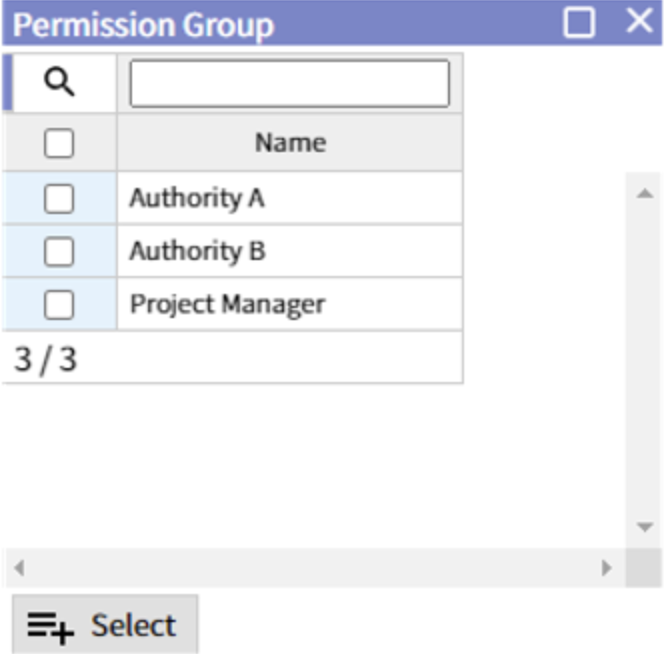Check the Authority B checkbox
The height and width of the screenshot is (654, 664).
tap(59, 252)
